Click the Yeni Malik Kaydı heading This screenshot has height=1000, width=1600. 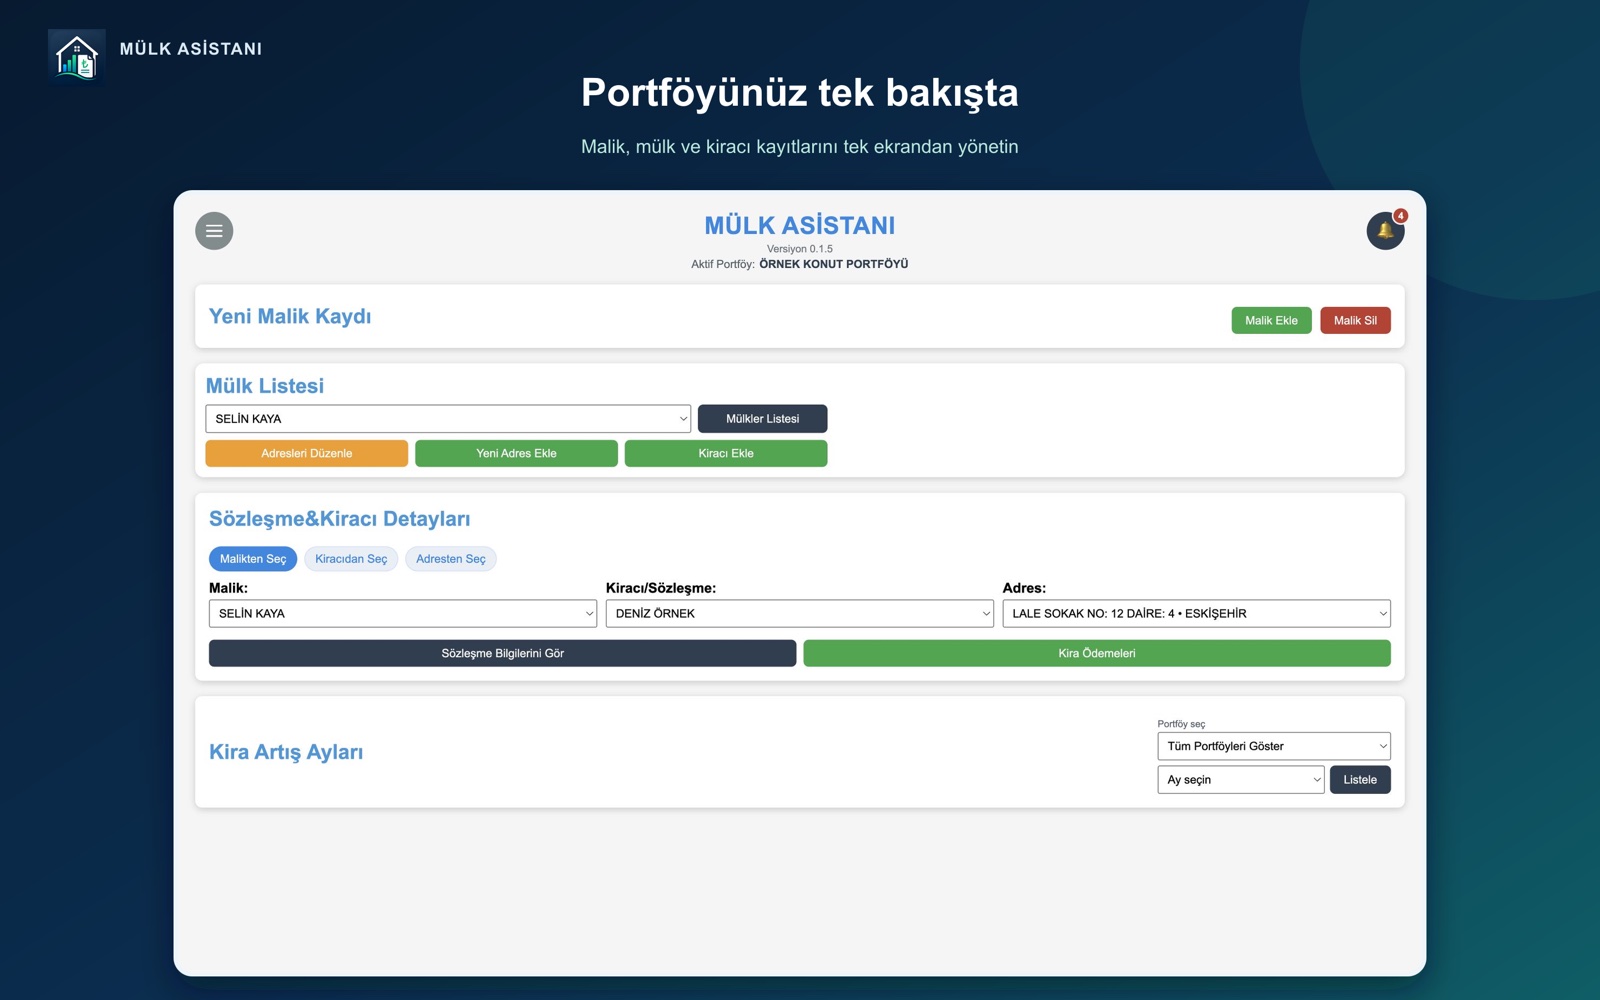290,316
